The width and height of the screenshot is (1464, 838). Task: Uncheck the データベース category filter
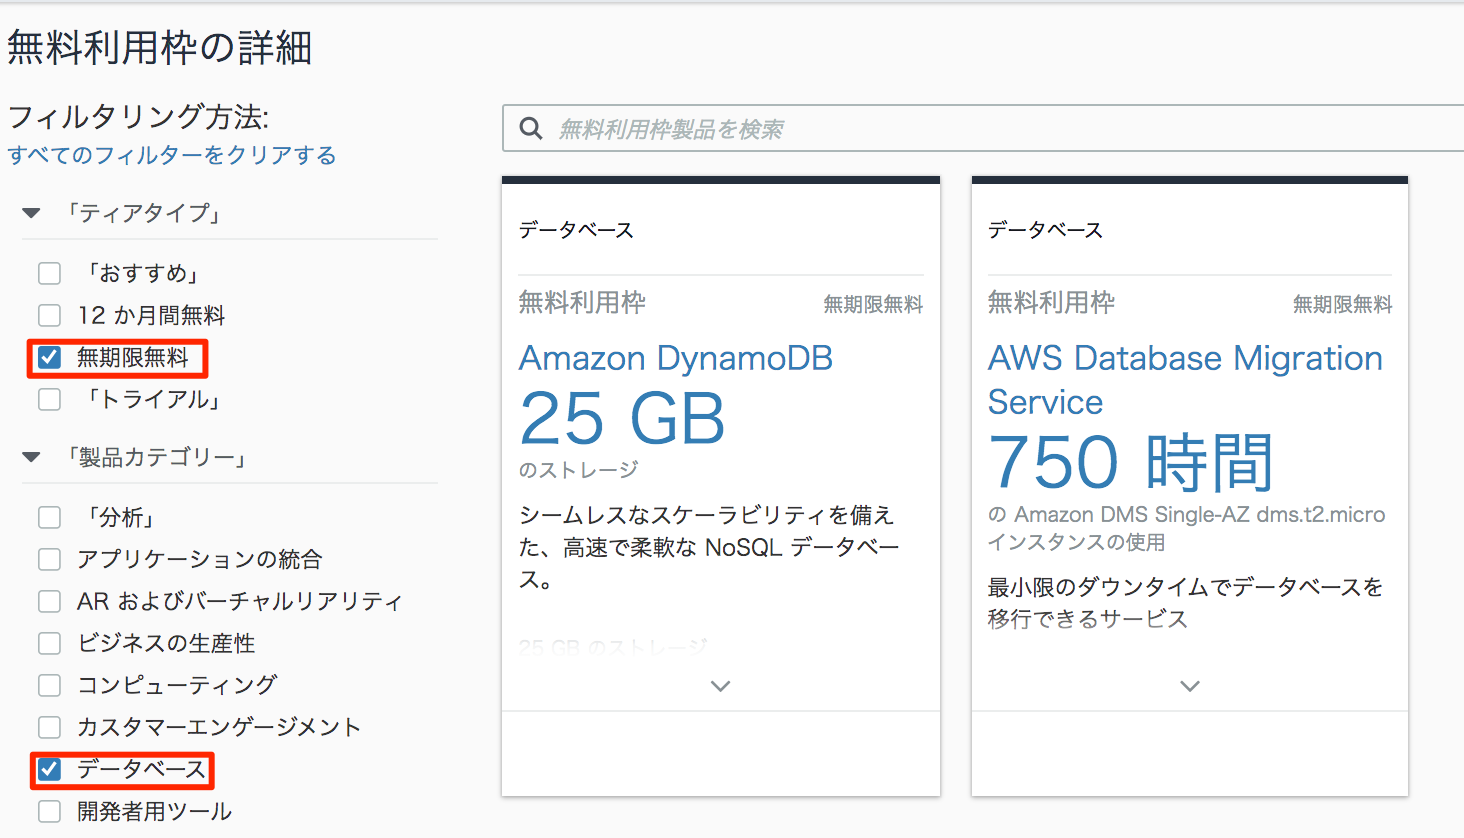[x=49, y=769]
